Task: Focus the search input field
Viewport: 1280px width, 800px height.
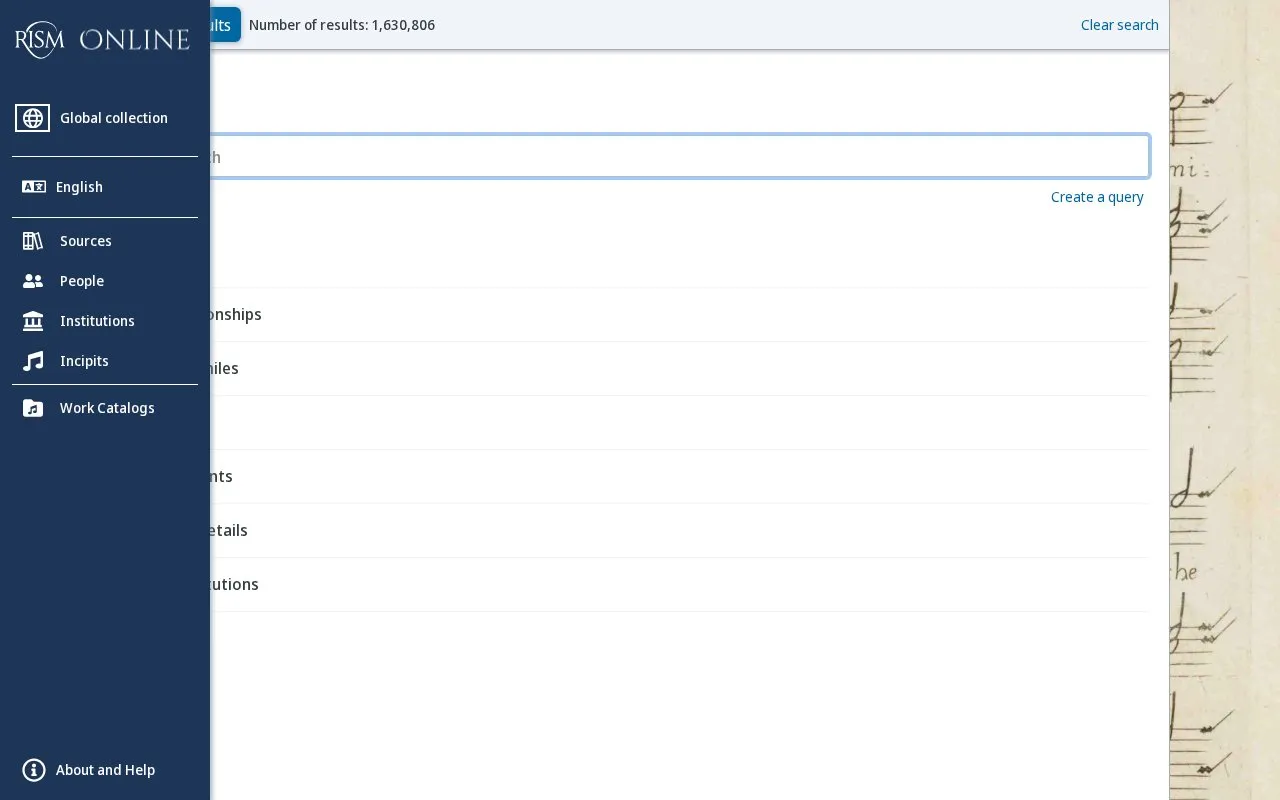Action: click(x=679, y=157)
